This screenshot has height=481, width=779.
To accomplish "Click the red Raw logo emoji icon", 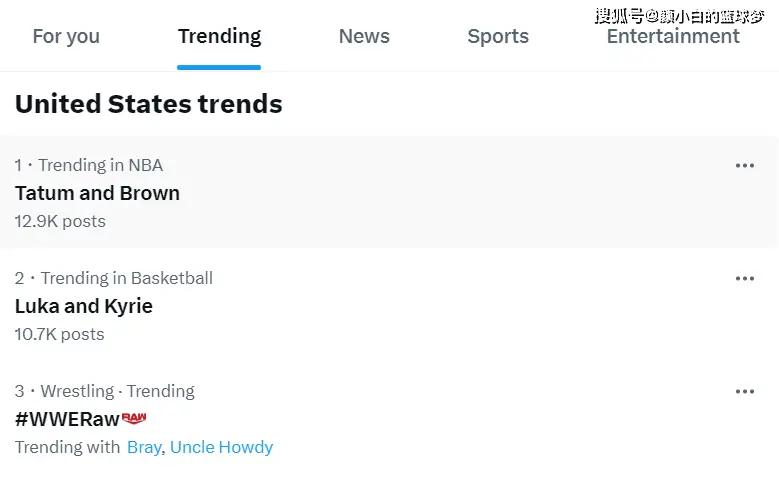I will click(134, 418).
